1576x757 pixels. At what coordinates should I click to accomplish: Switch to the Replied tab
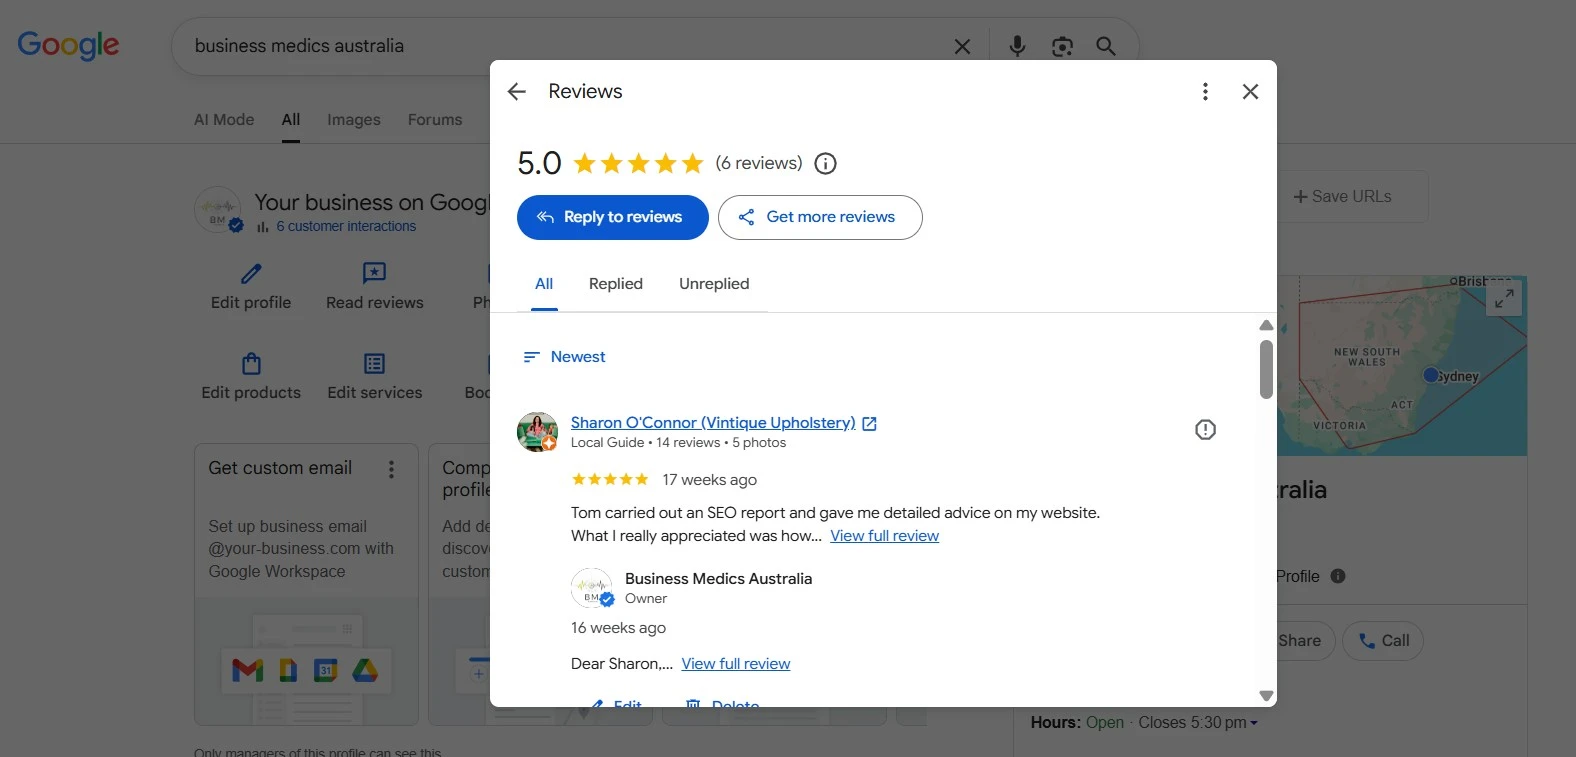click(616, 284)
